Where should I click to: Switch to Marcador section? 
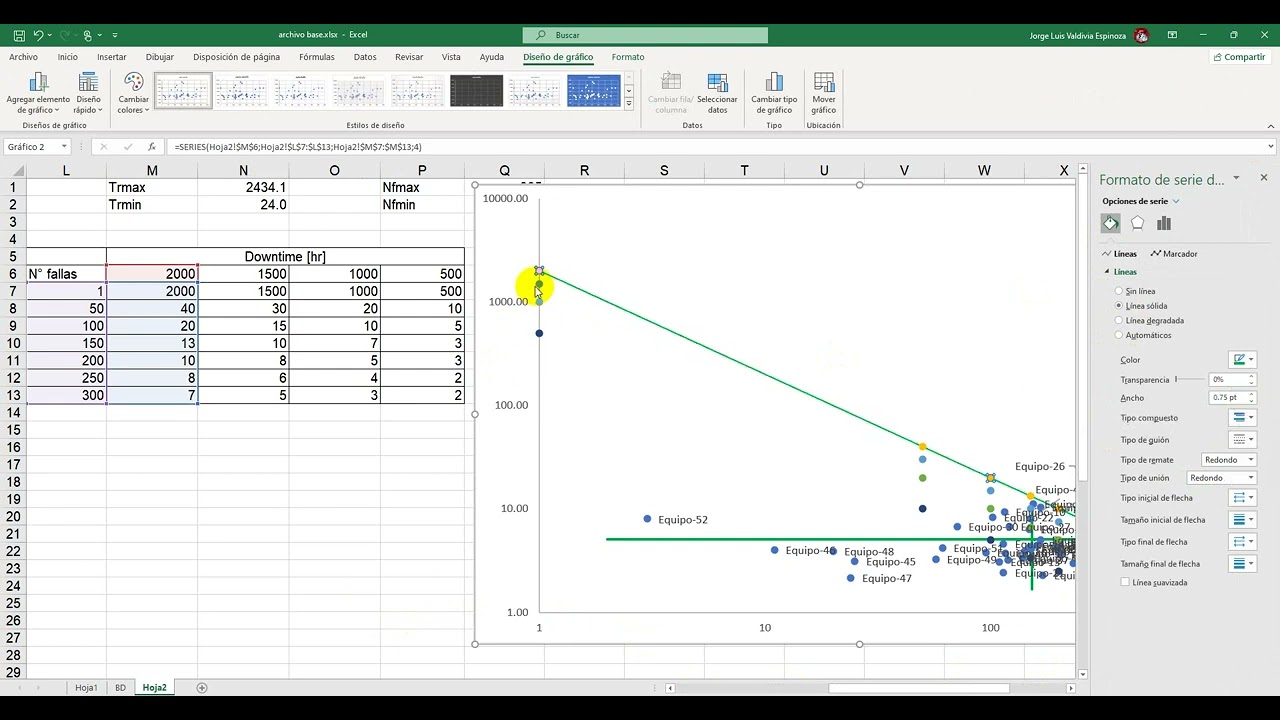click(1174, 254)
